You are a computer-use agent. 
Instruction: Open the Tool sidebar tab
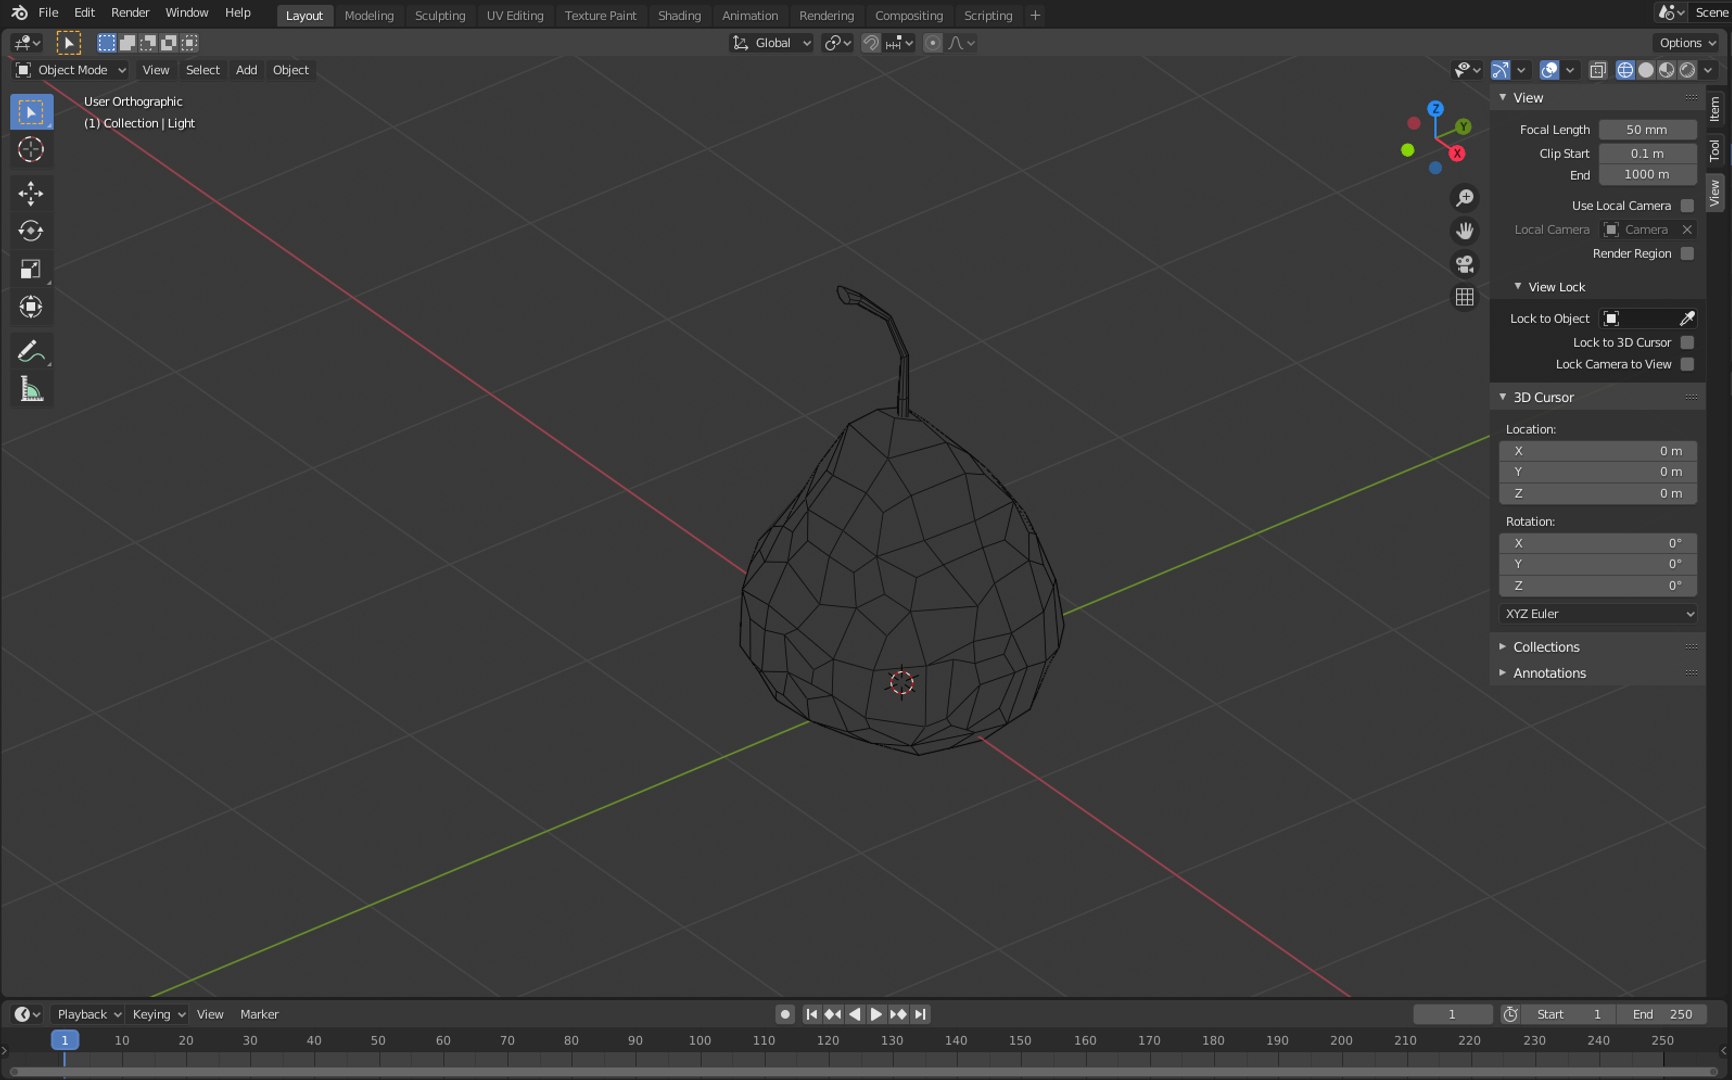(x=1714, y=150)
